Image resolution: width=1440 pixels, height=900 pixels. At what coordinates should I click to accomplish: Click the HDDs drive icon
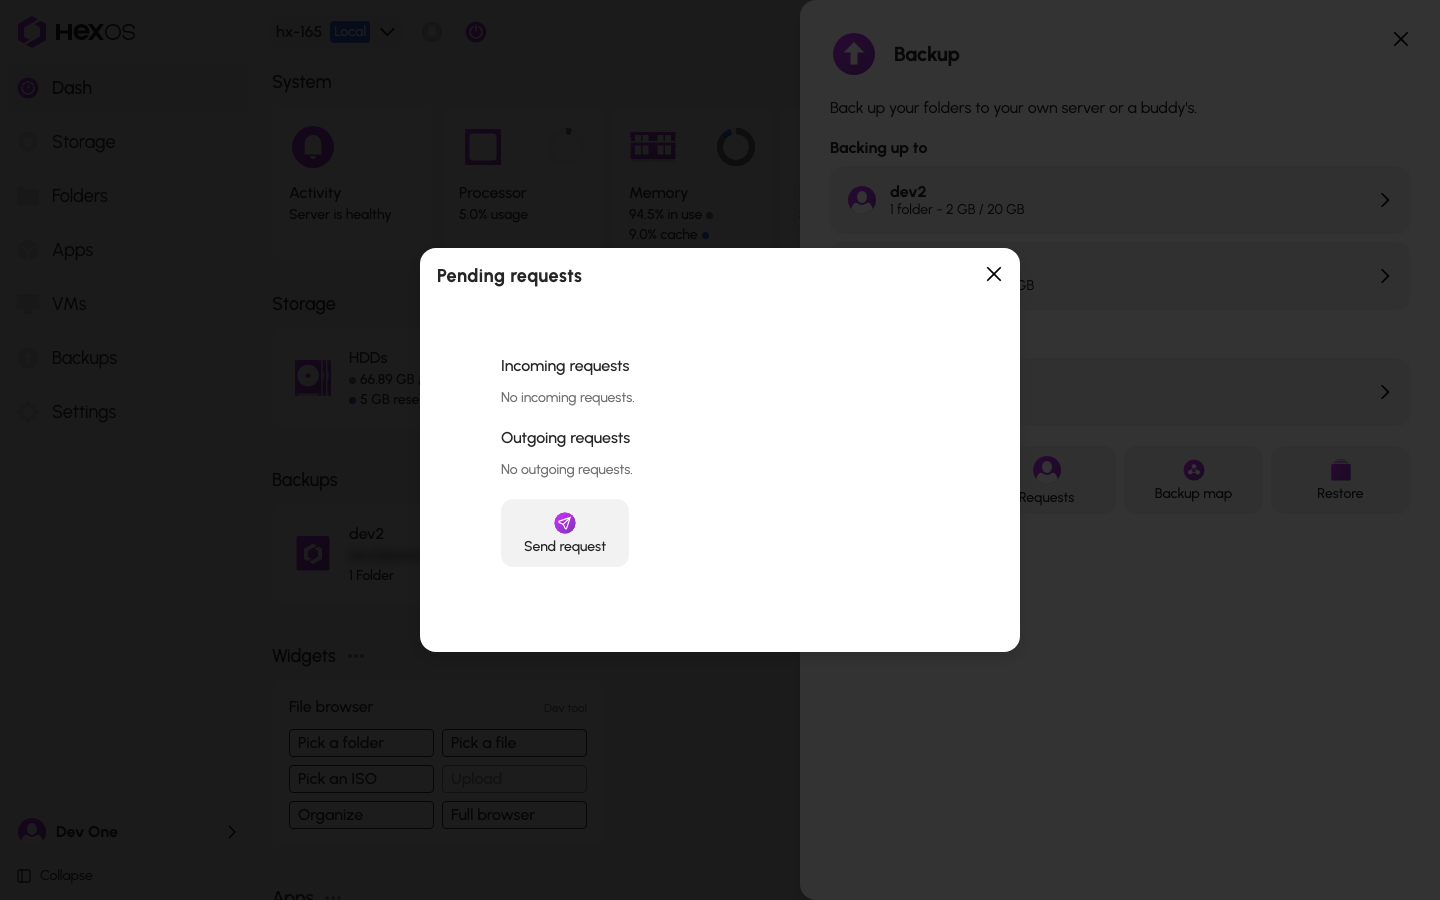click(x=313, y=377)
